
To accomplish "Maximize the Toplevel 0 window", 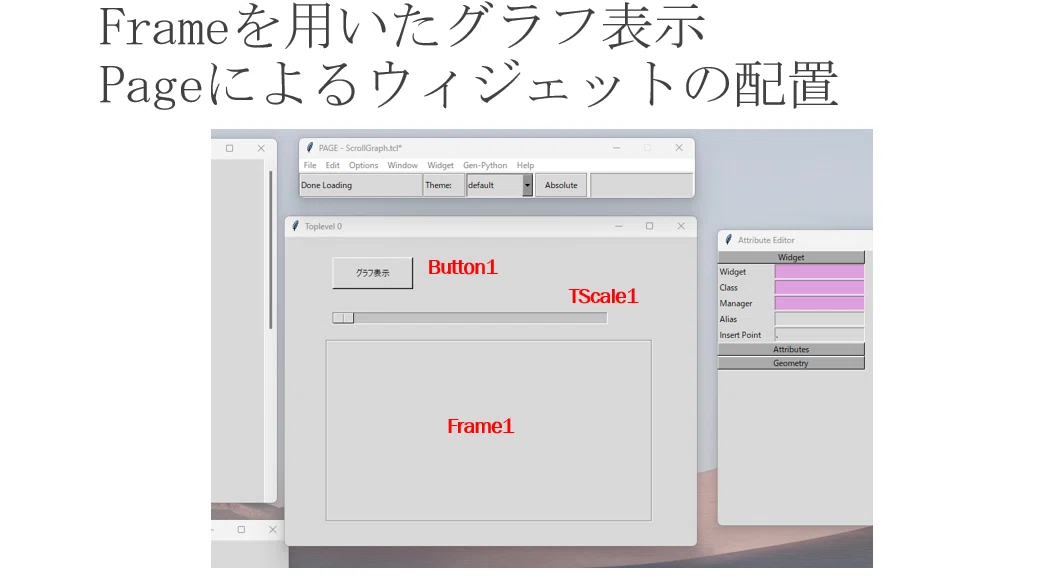I will pyautogui.click(x=650, y=226).
